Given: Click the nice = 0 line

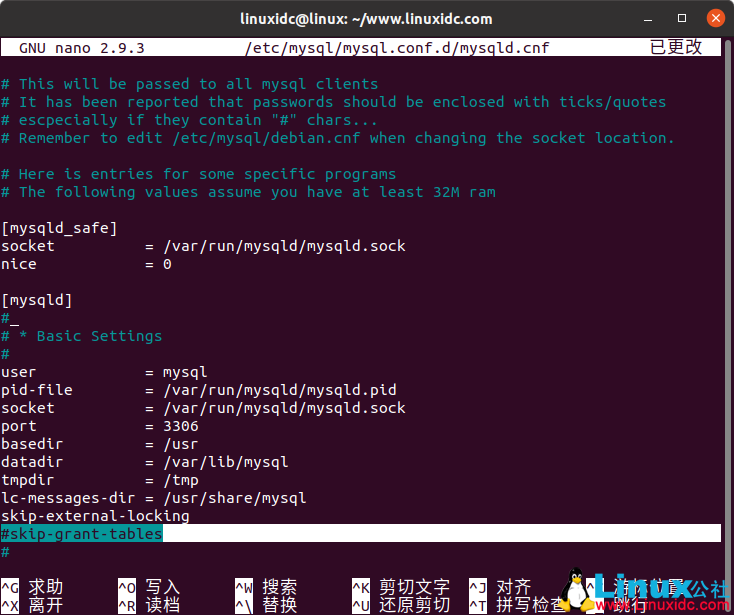Looking at the screenshot, I should (x=86, y=264).
